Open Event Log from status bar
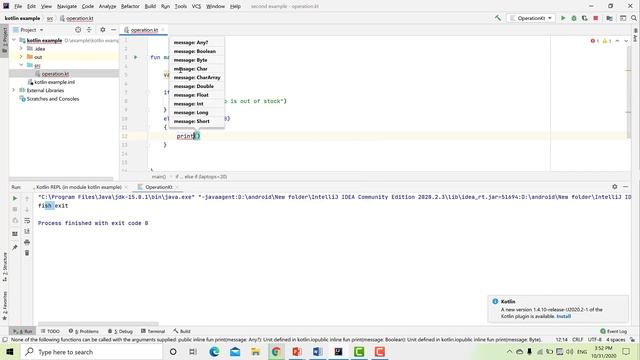Viewport: 640px width, 360px height. click(x=613, y=331)
